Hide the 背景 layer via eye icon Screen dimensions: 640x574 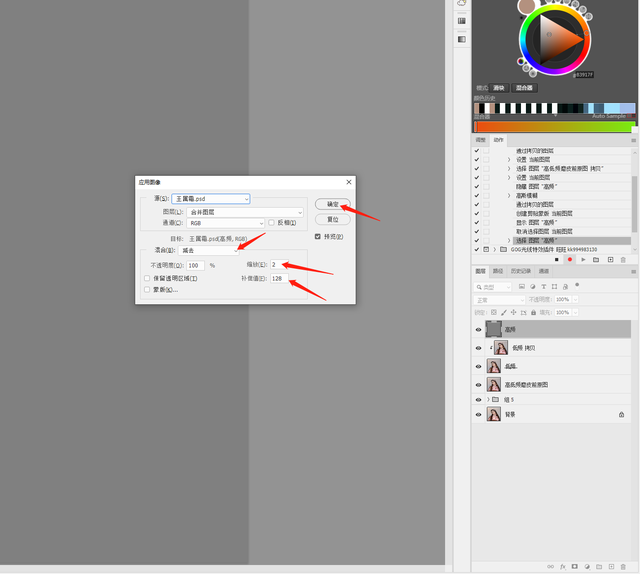pos(478,414)
